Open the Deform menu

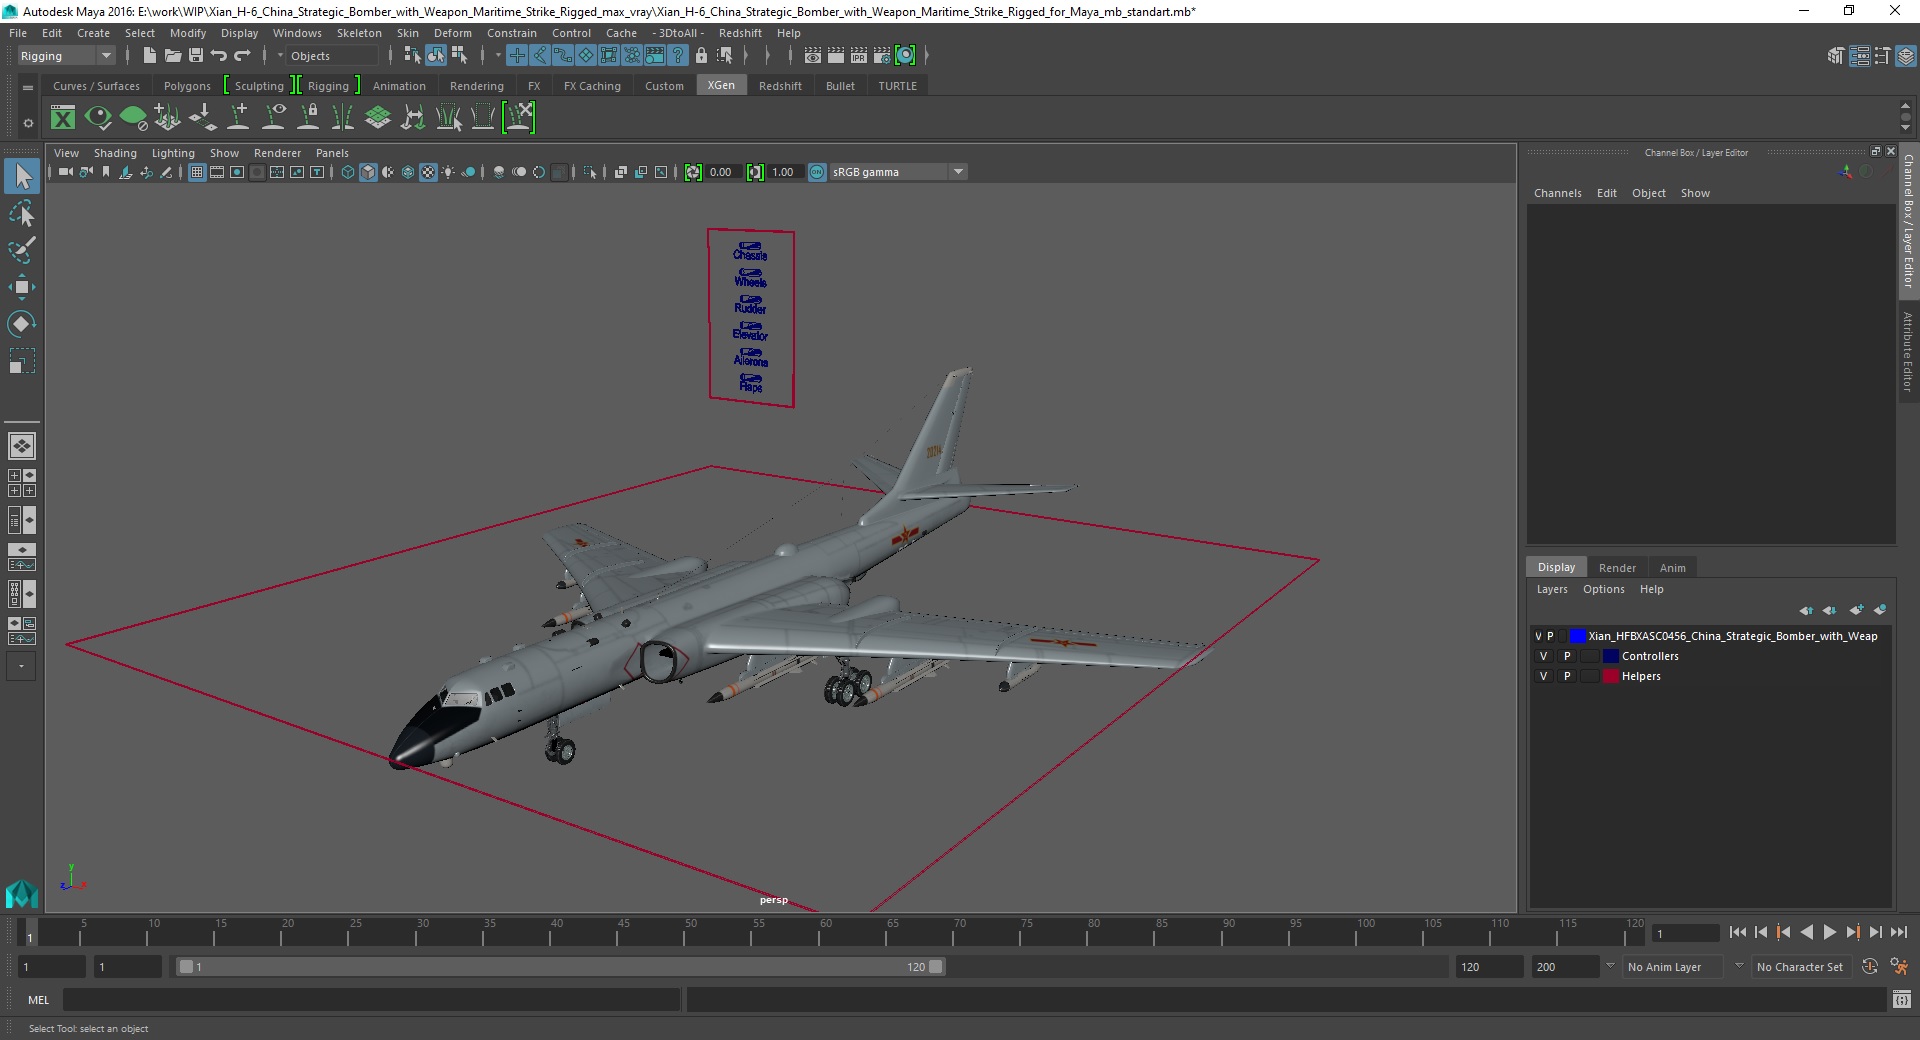pyautogui.click(x=452, y=33)
